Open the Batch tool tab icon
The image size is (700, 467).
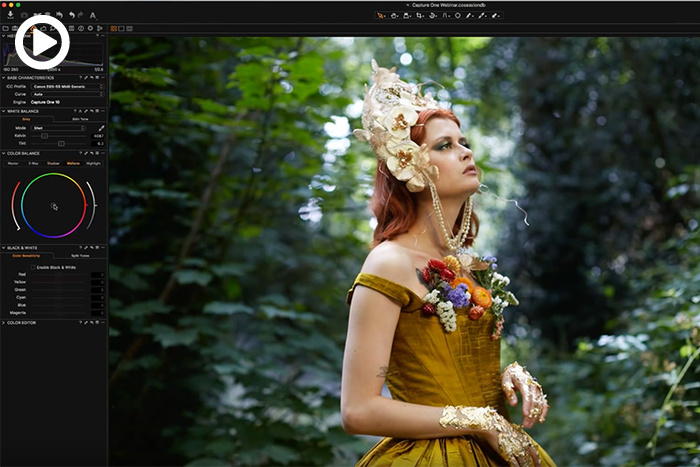(100, 29)
